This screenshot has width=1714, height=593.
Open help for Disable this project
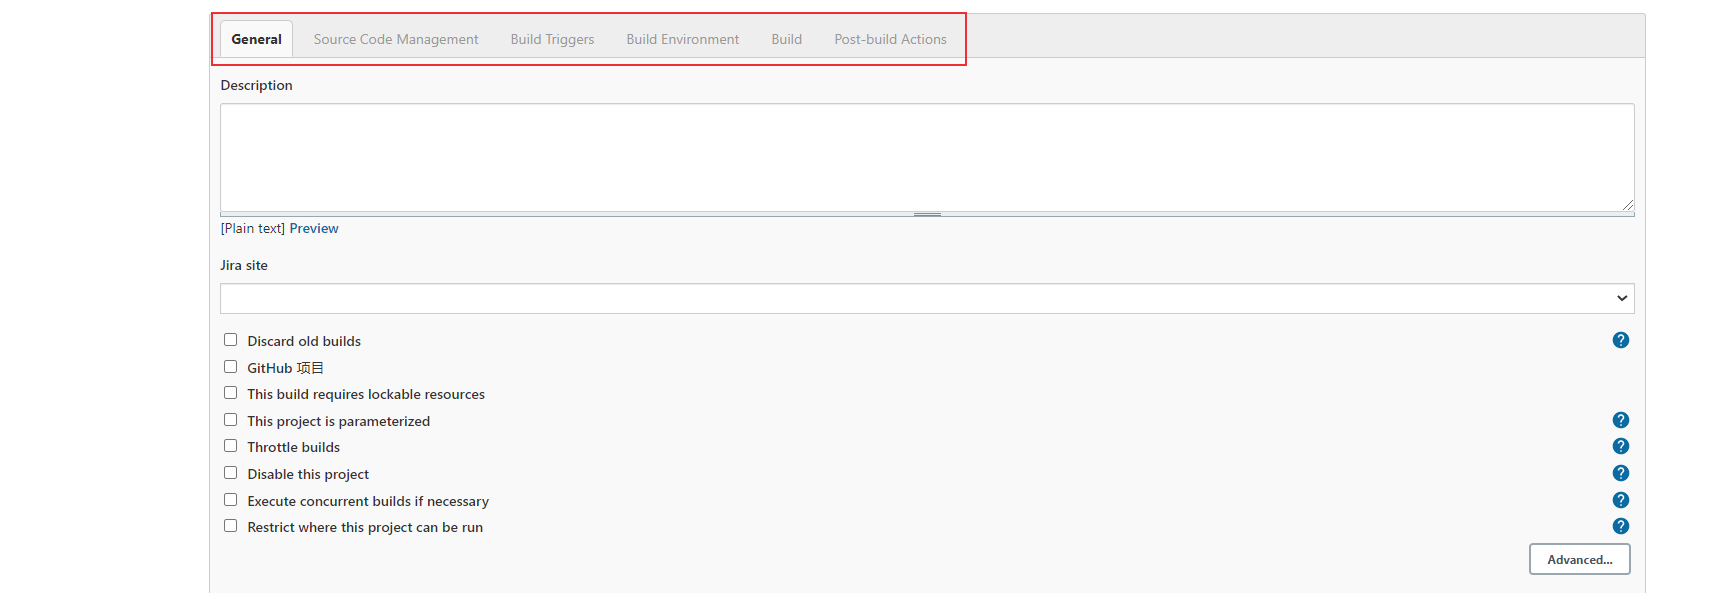(x=1621, y=473)
